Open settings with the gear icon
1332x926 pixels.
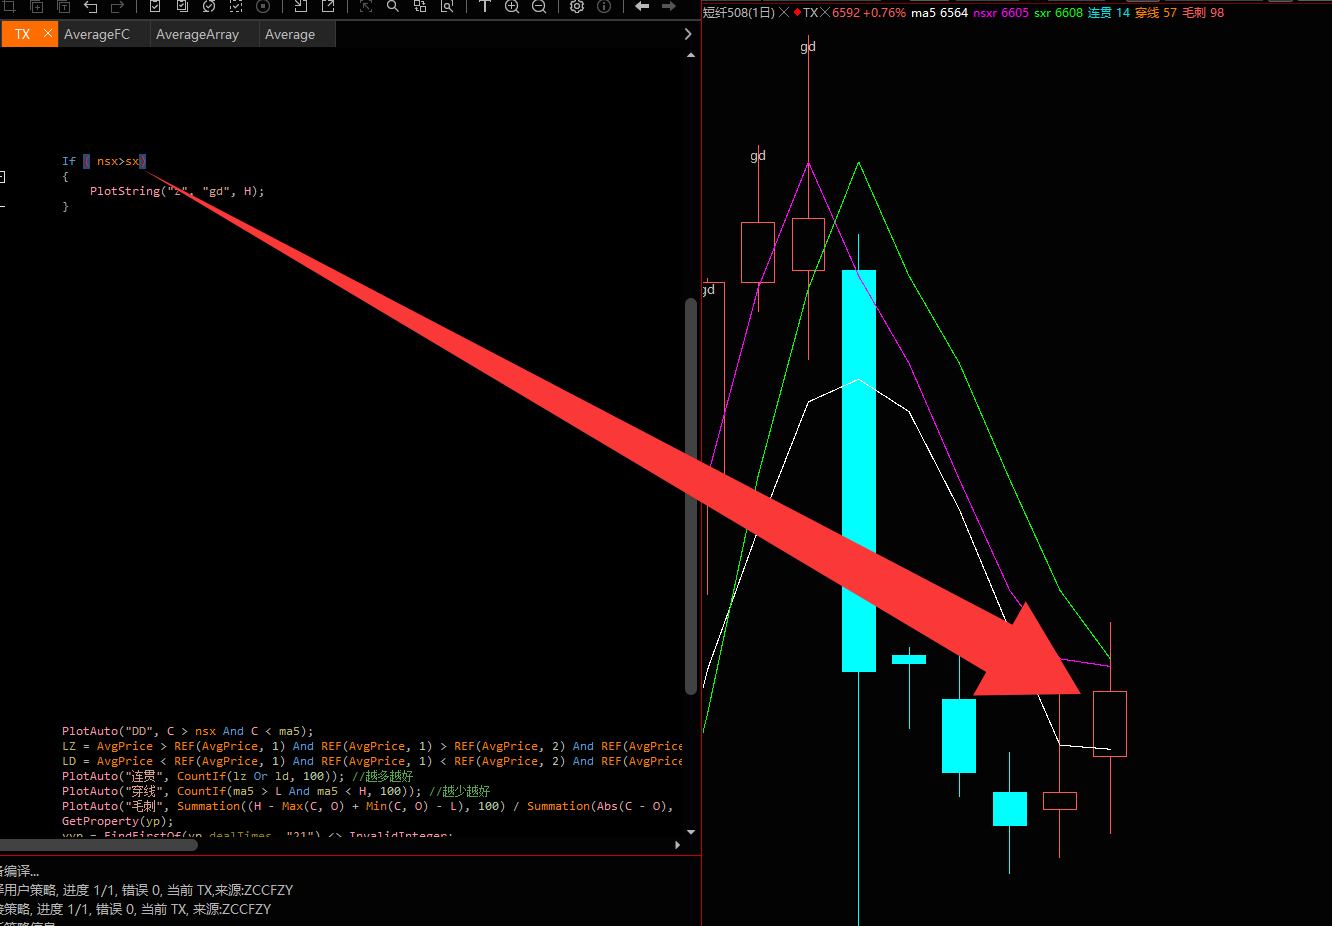click(x=577, y=6)
